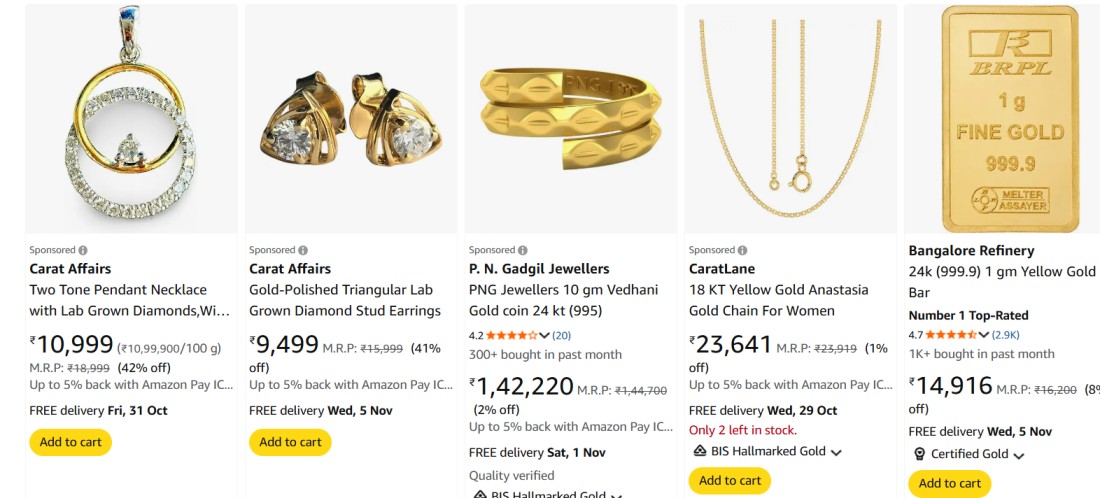Click Certified Gold badge icon on gold bar listing
1100x498 pixels.
point(920,454)
